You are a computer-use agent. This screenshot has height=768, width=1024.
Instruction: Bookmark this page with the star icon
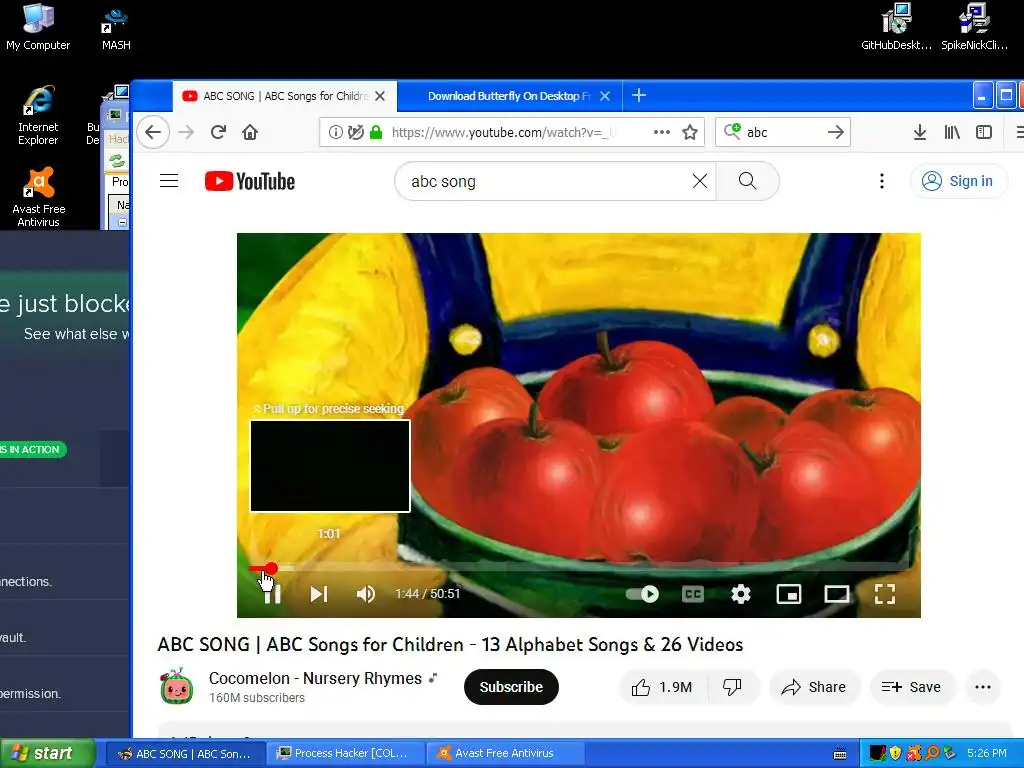(690, 133)
